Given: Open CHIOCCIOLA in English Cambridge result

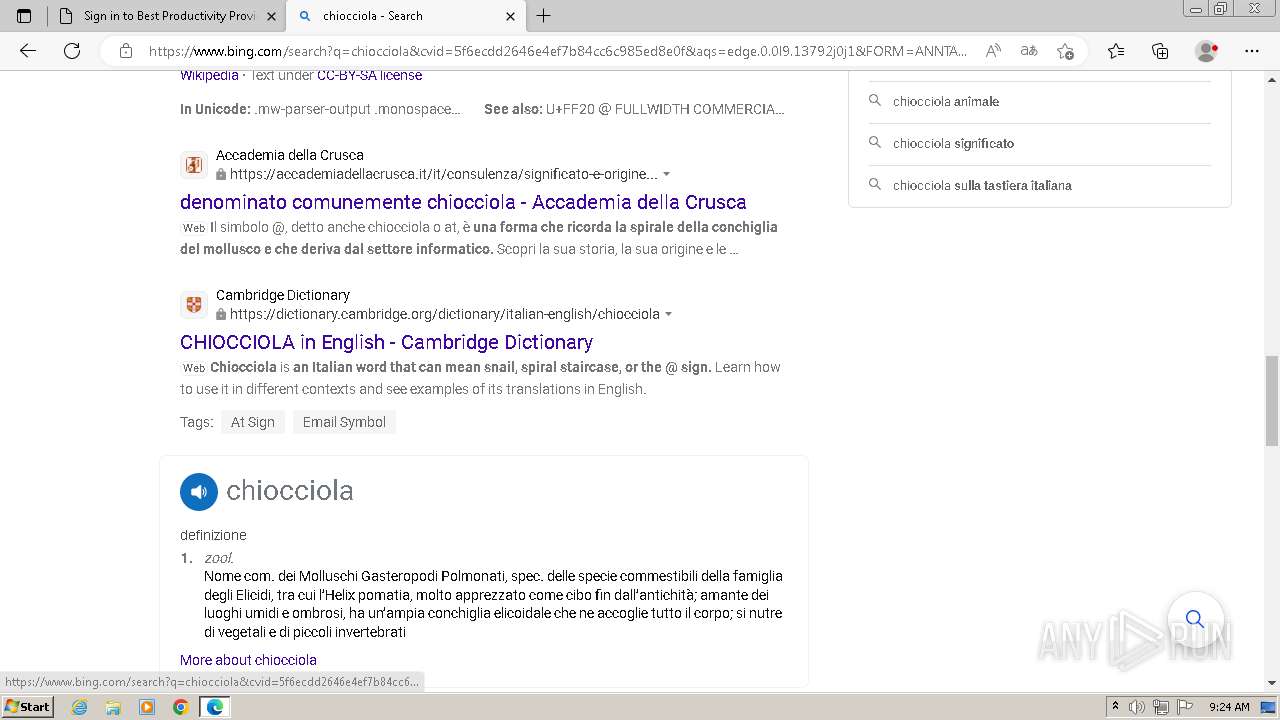Looking at the screenshot, I should pyautogui.click(x=386, y=342).
